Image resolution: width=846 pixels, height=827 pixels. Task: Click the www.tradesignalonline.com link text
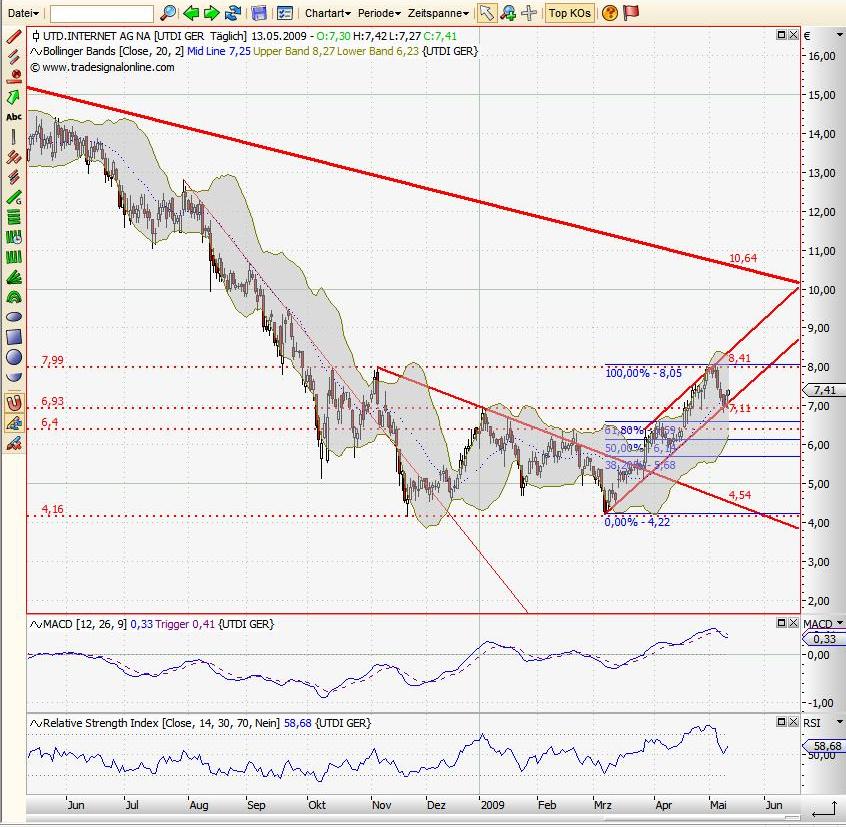click(108, 67)
